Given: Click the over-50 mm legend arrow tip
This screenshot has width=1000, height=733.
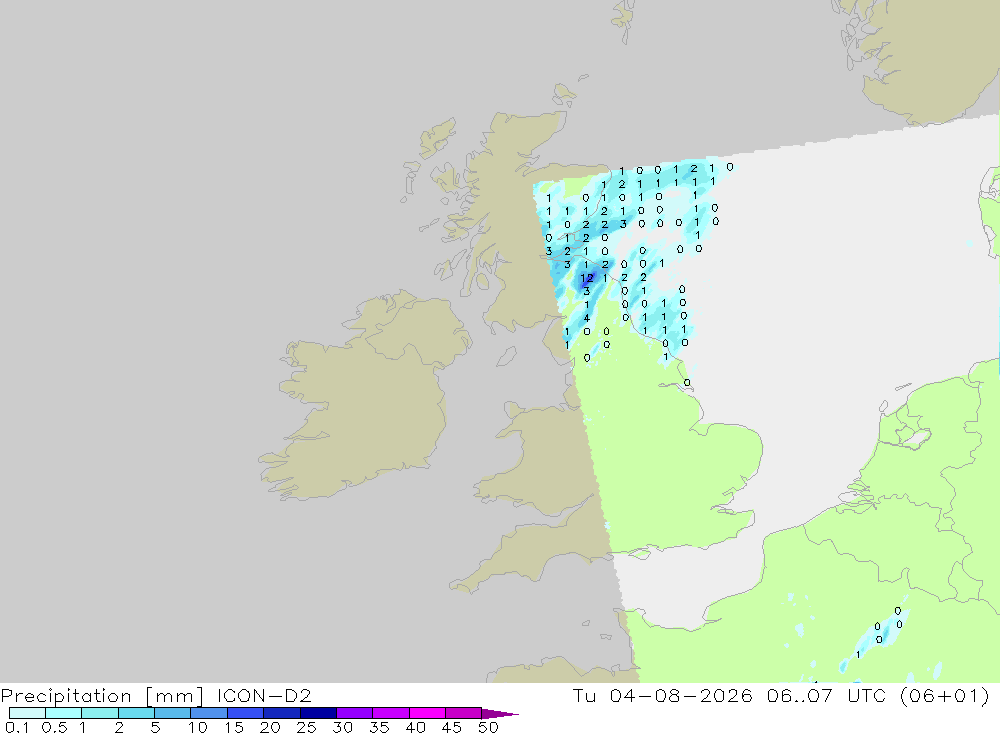Looking at the screenshot, I should 501,713.
